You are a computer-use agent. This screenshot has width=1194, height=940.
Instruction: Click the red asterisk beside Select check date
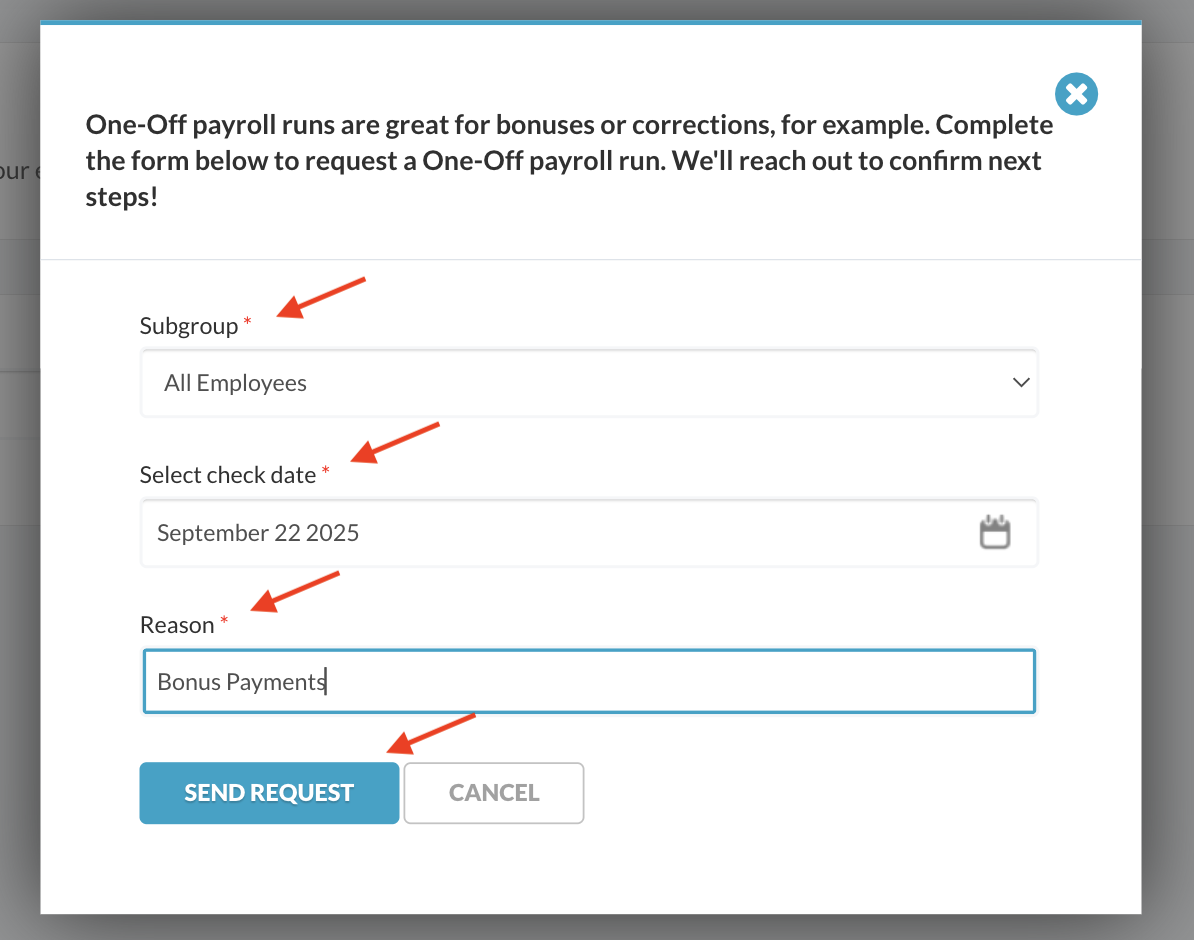click(x=325, y=472)
